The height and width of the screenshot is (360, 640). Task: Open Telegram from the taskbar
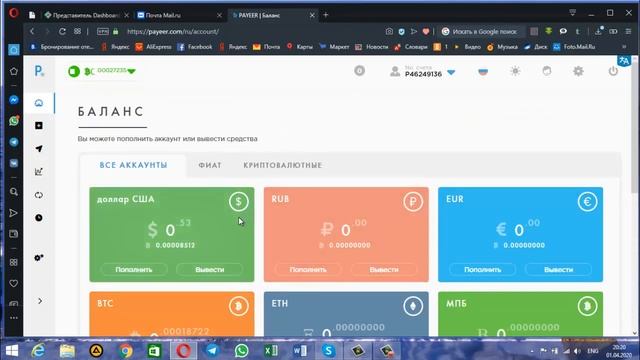coord(212,351)
